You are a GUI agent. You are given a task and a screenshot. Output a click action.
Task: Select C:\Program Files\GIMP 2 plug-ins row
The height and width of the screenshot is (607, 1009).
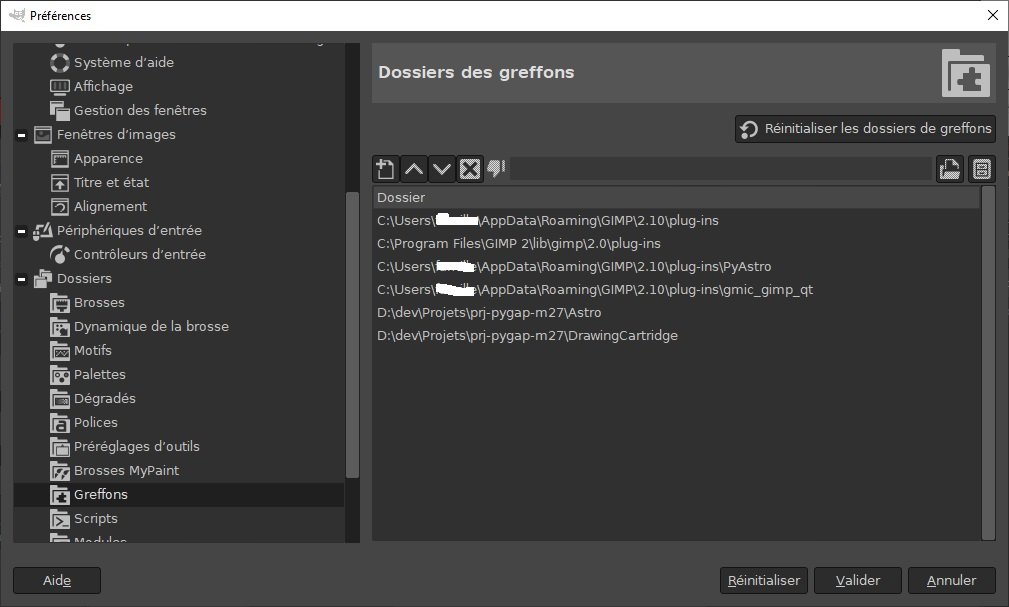click(676, 244)
